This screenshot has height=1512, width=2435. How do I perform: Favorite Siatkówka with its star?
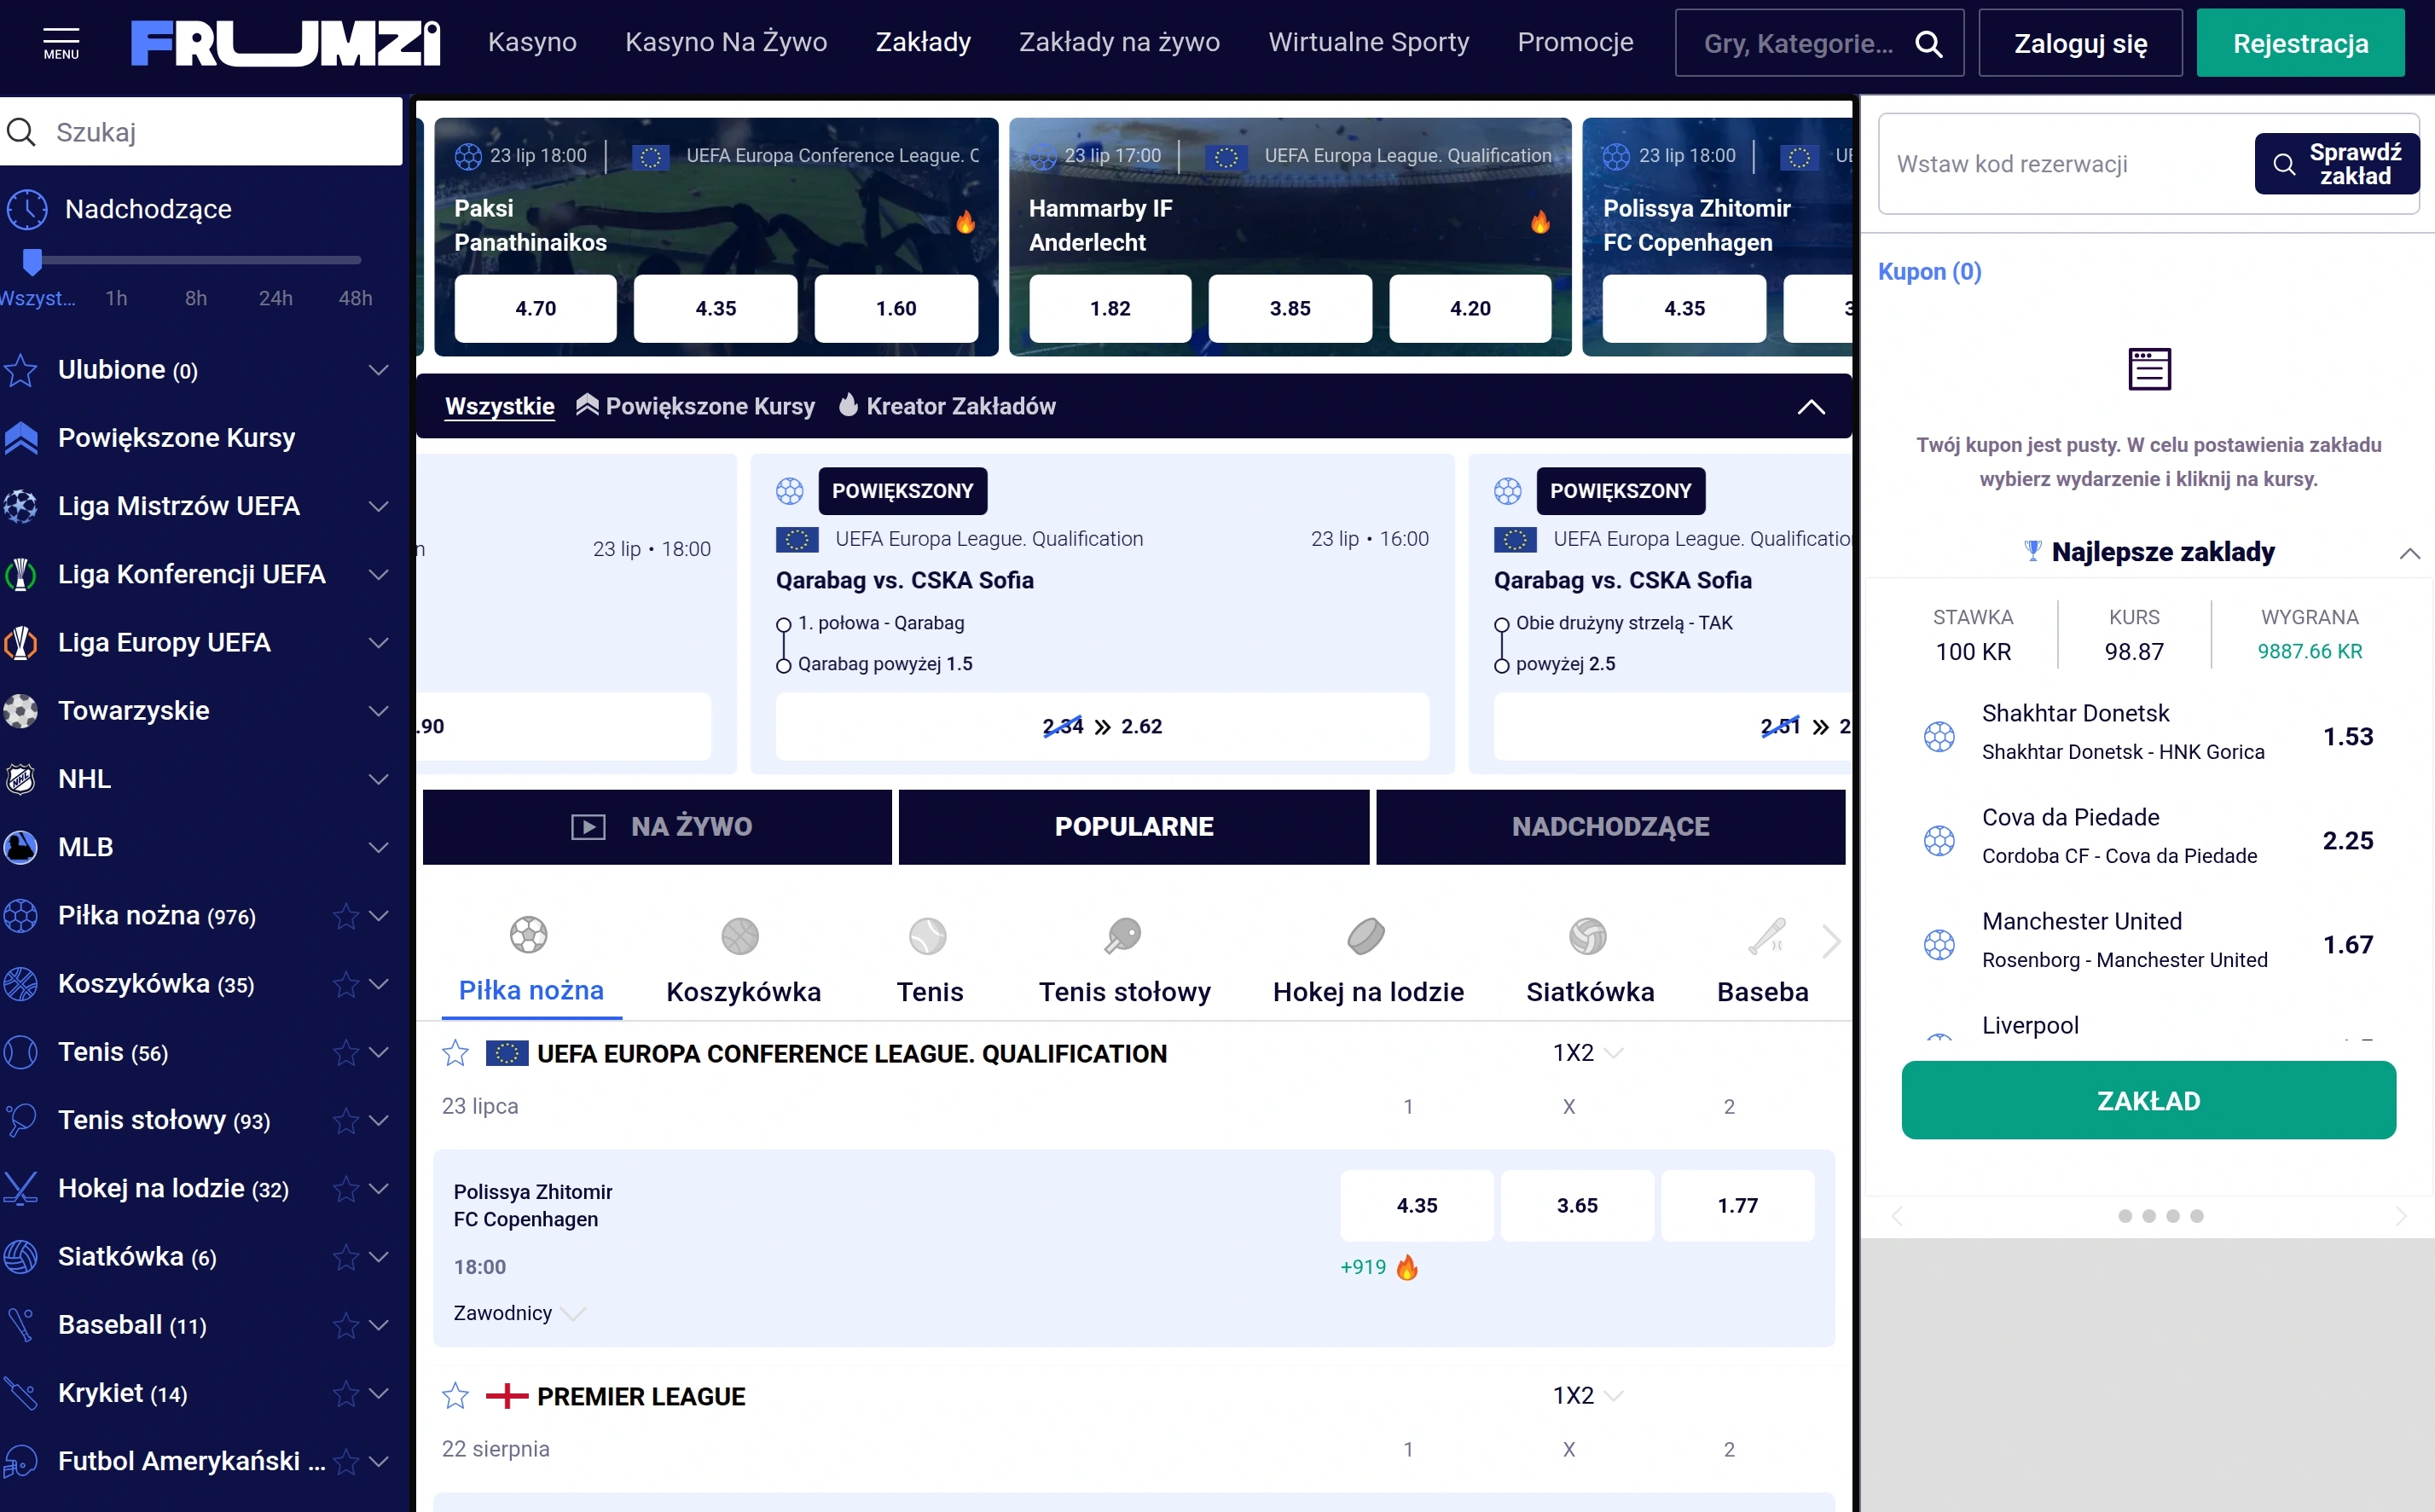click(346, 1257)
